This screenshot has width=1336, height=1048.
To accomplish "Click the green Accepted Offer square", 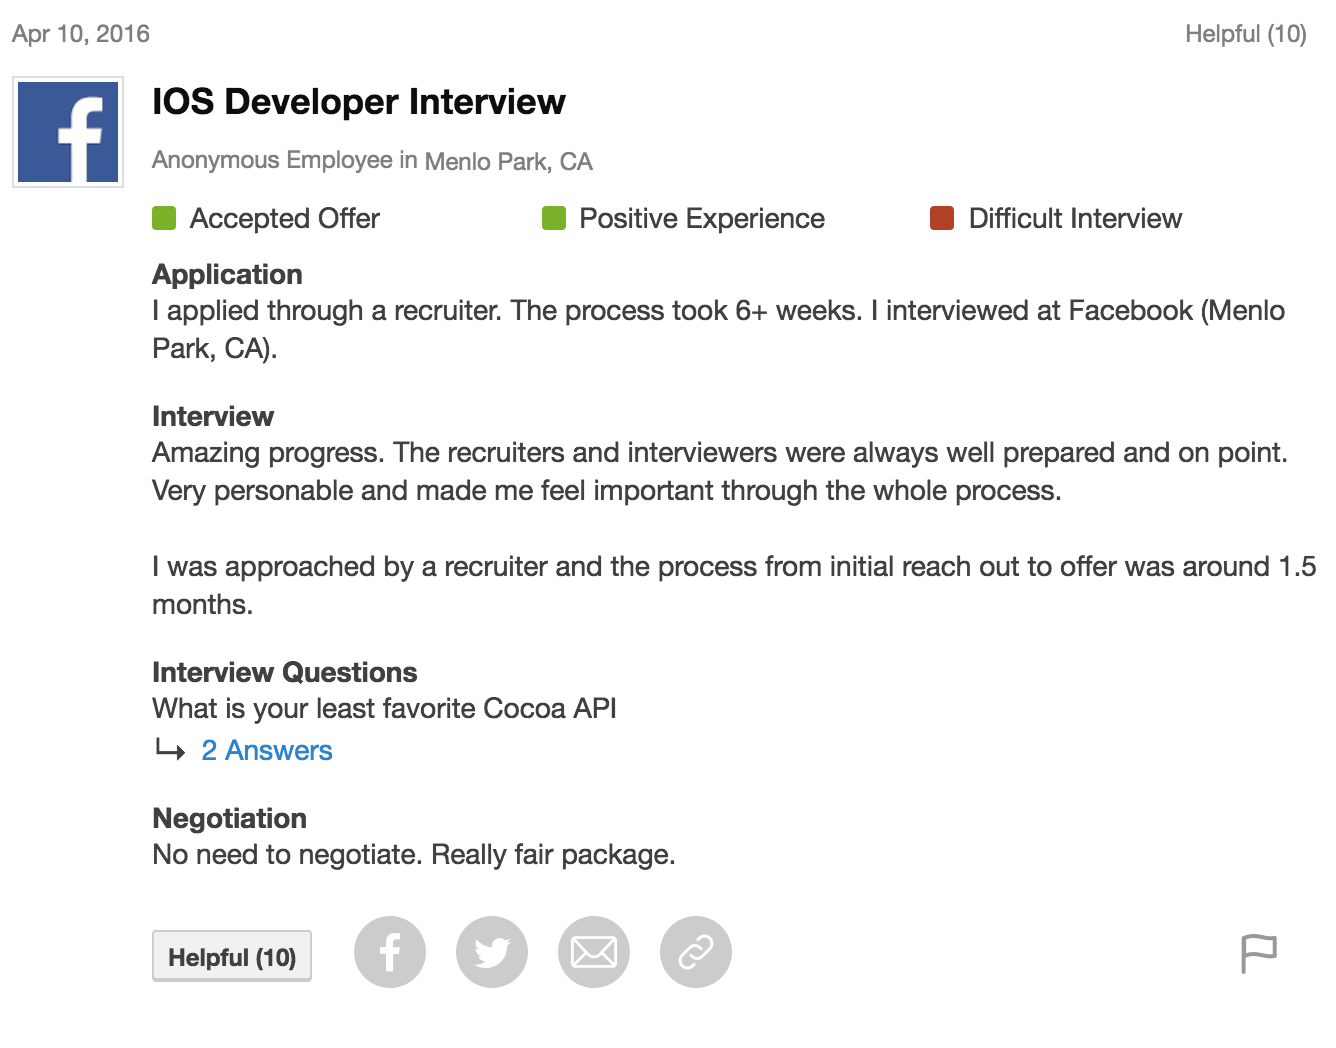I will [x=164, y=218].
